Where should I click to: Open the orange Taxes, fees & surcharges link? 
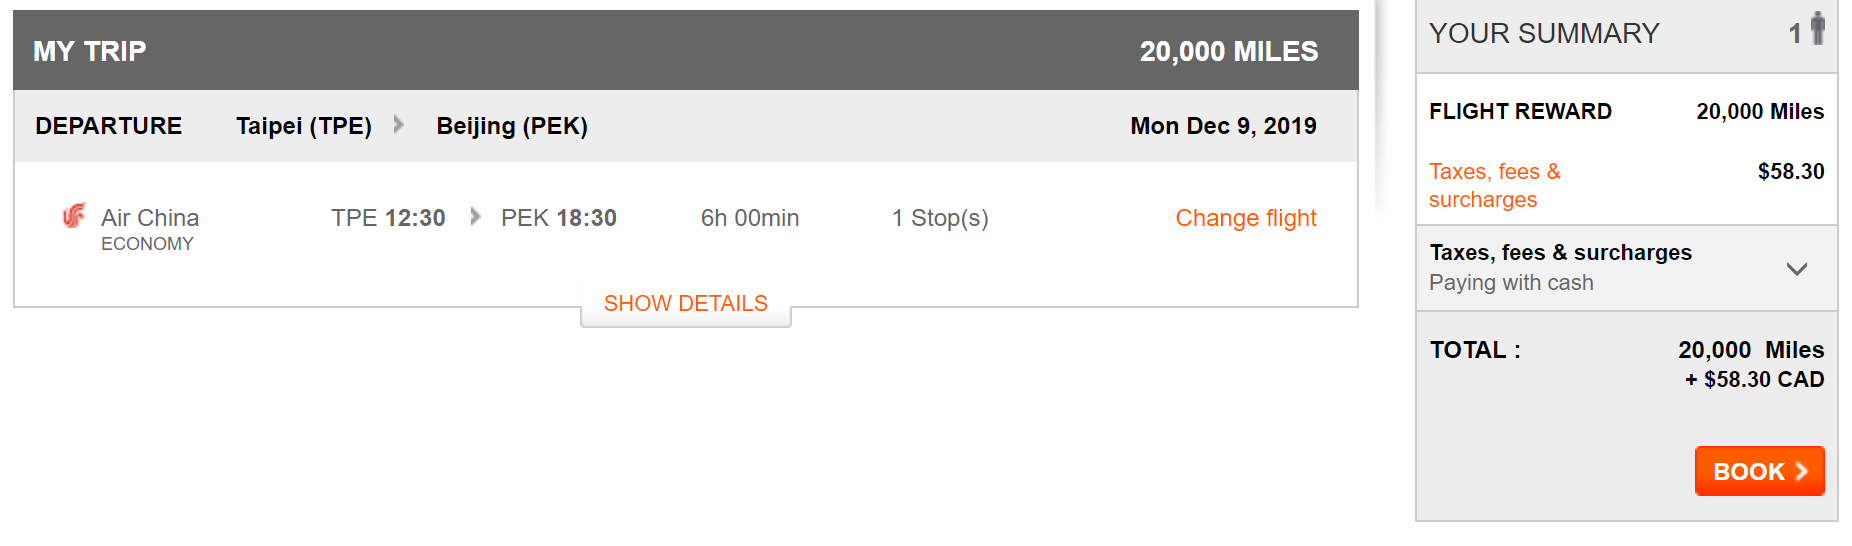coord(1495,185)
